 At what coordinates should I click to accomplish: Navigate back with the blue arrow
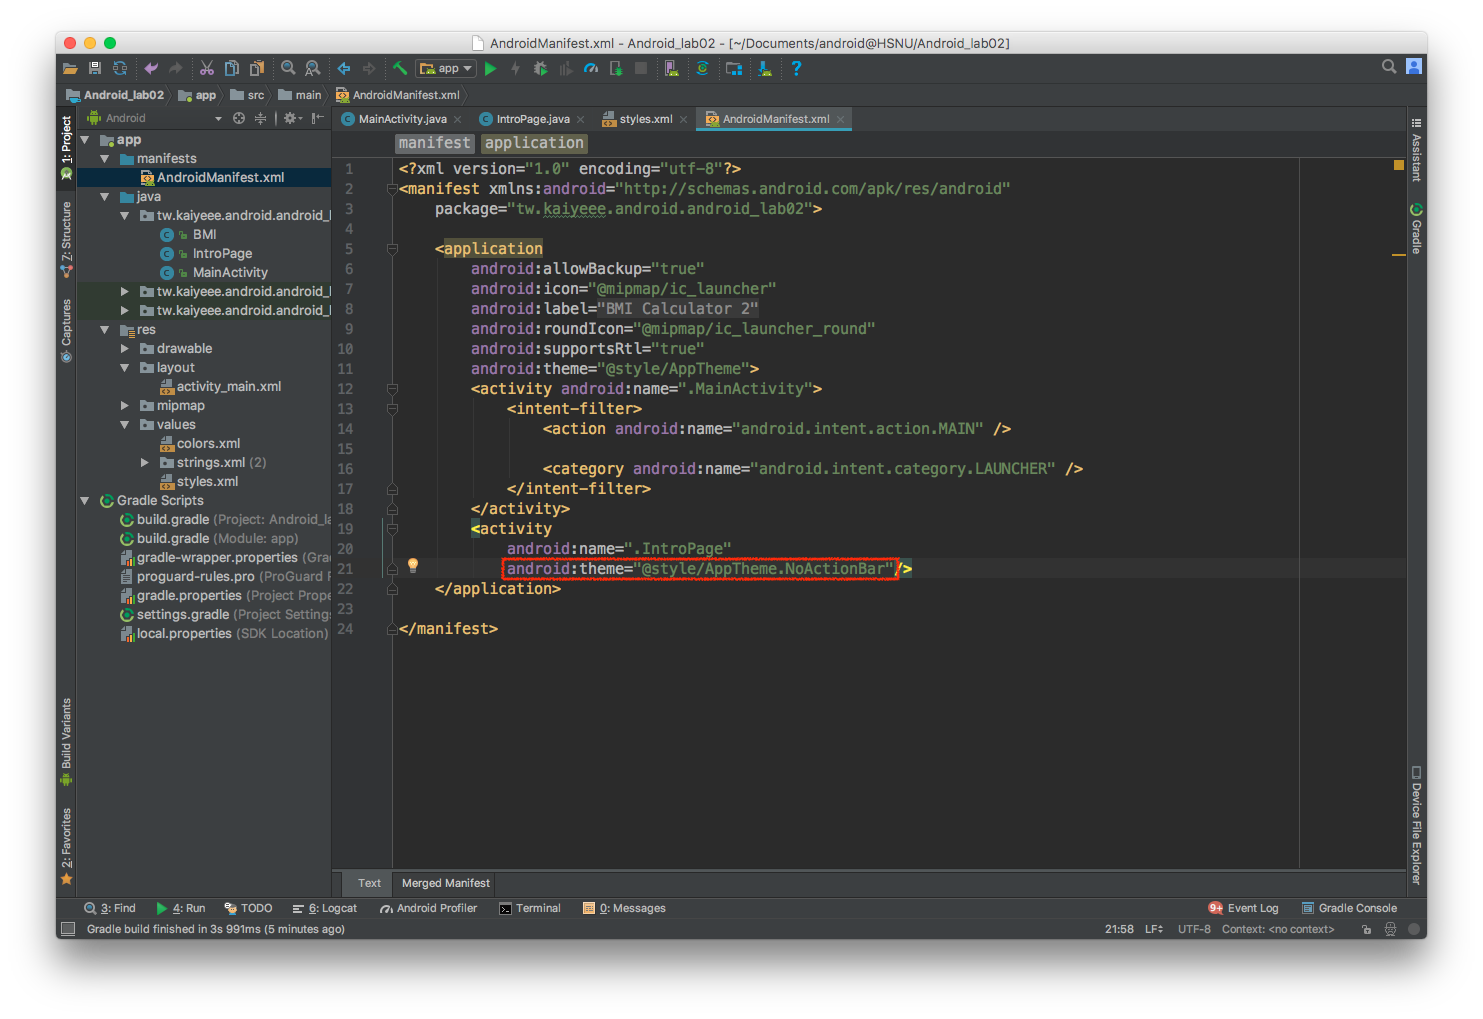click(x=344, y=68)
